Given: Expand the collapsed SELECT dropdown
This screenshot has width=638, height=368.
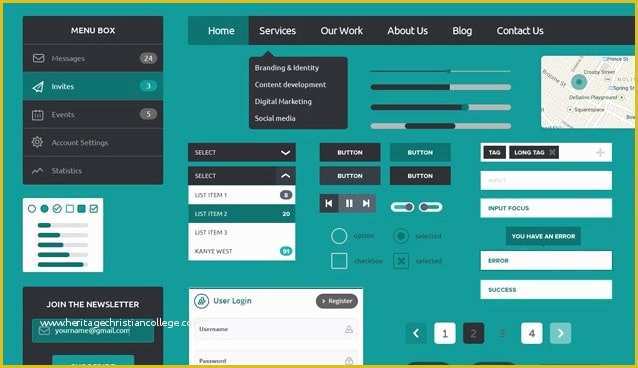Looking at the screenshot, I should click(242, 152).
